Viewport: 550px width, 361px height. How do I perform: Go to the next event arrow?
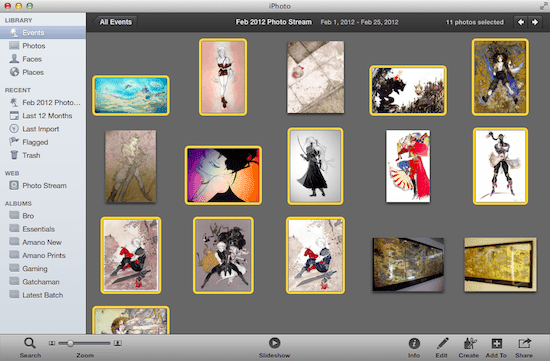535,22
